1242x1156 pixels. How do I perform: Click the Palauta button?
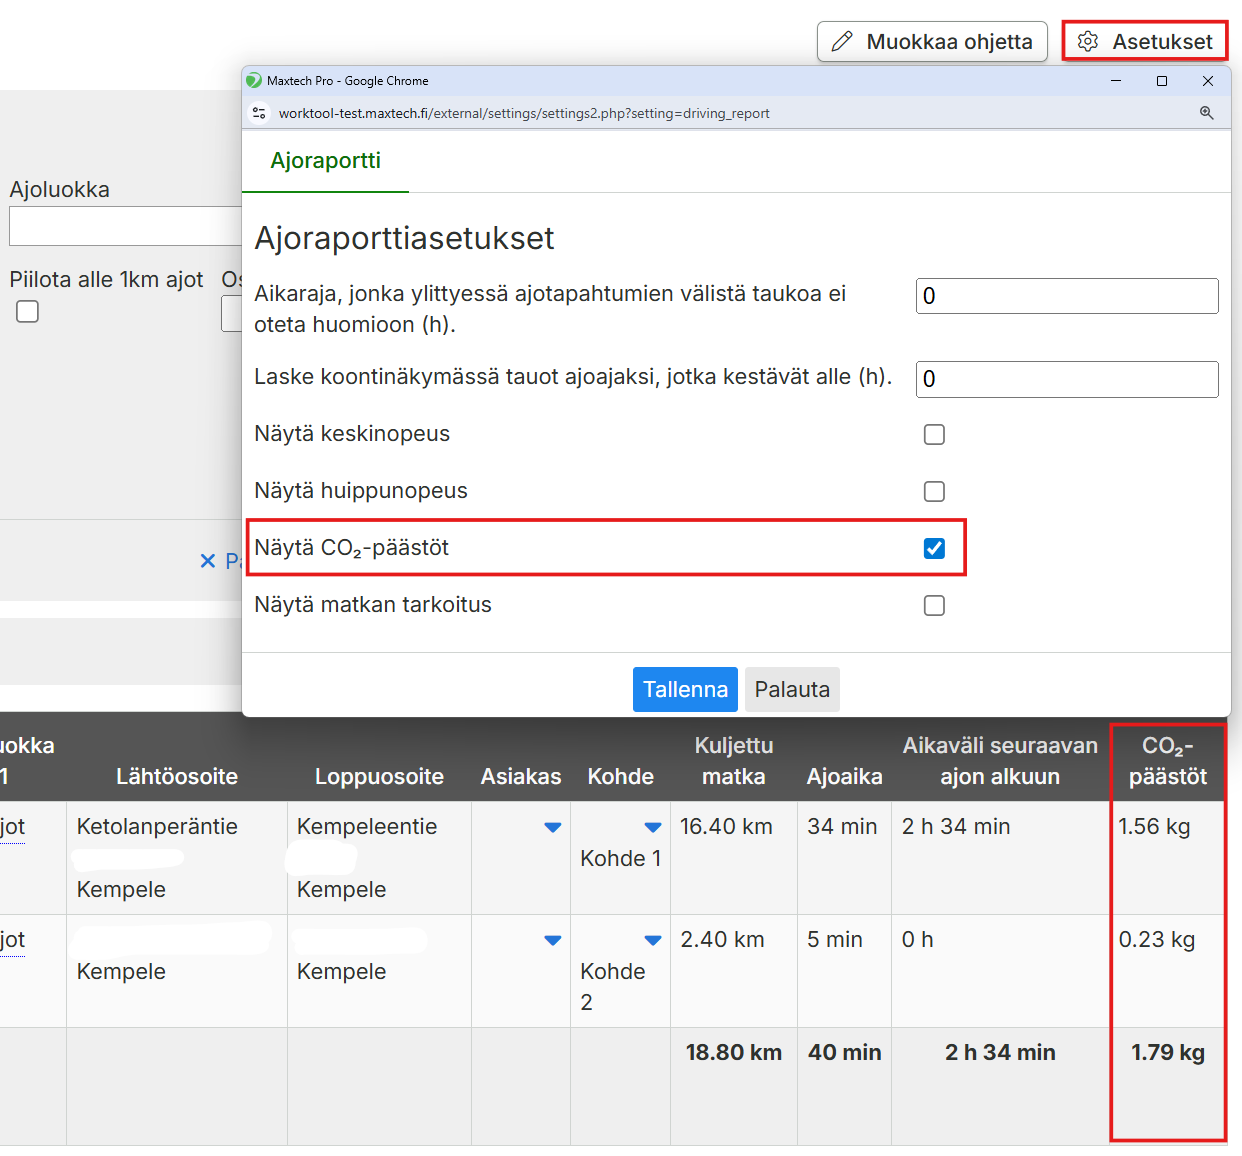pyautogui.click(x=792, y=690)
